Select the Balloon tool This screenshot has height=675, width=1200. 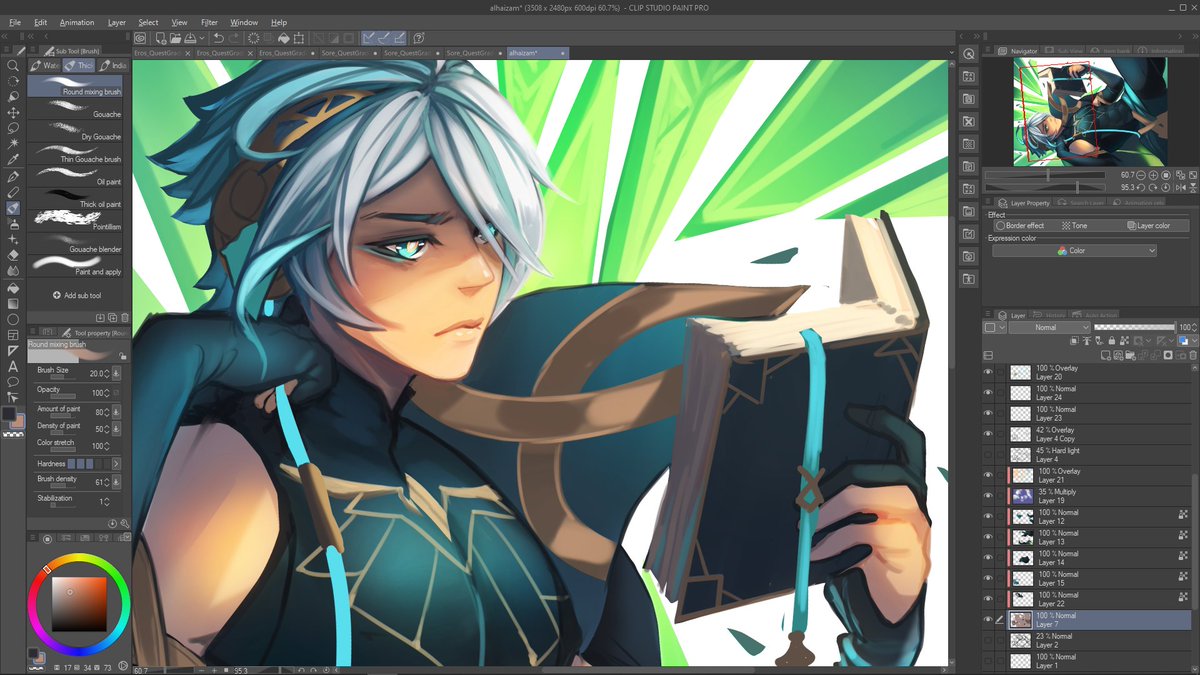pos(13,383)
